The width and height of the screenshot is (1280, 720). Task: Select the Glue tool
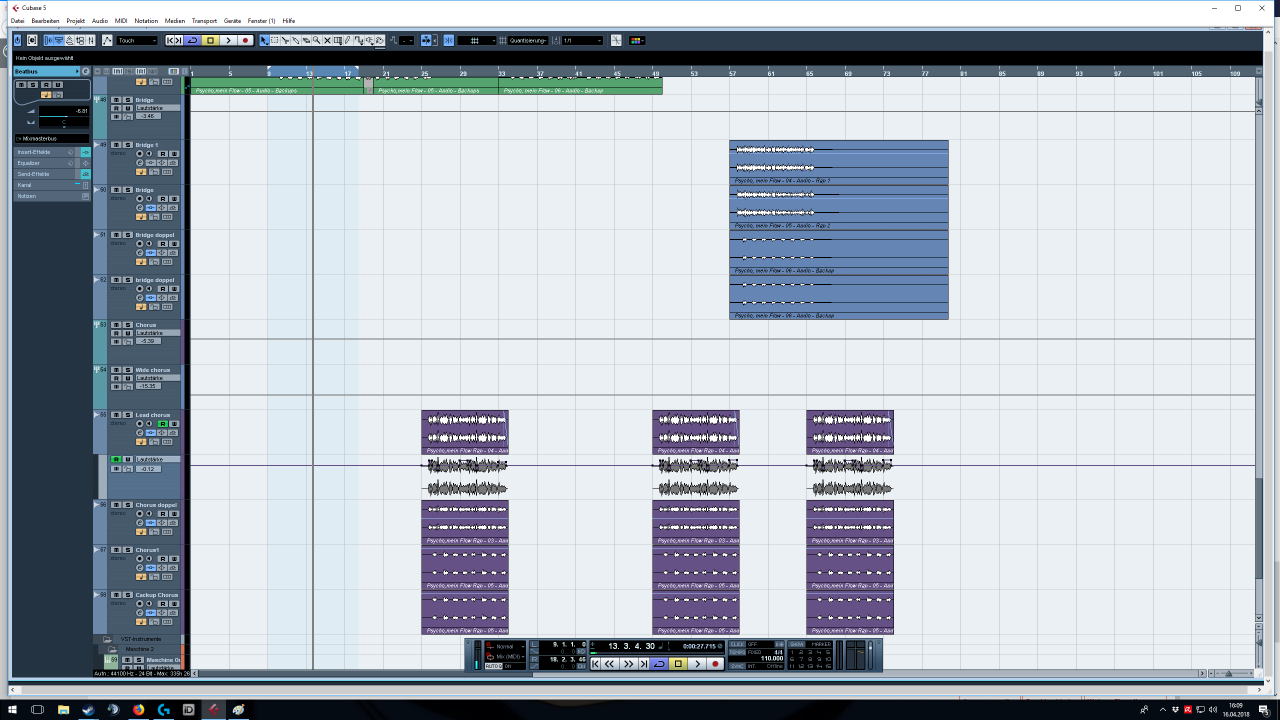pyautogui.click(x=295, y=40)
